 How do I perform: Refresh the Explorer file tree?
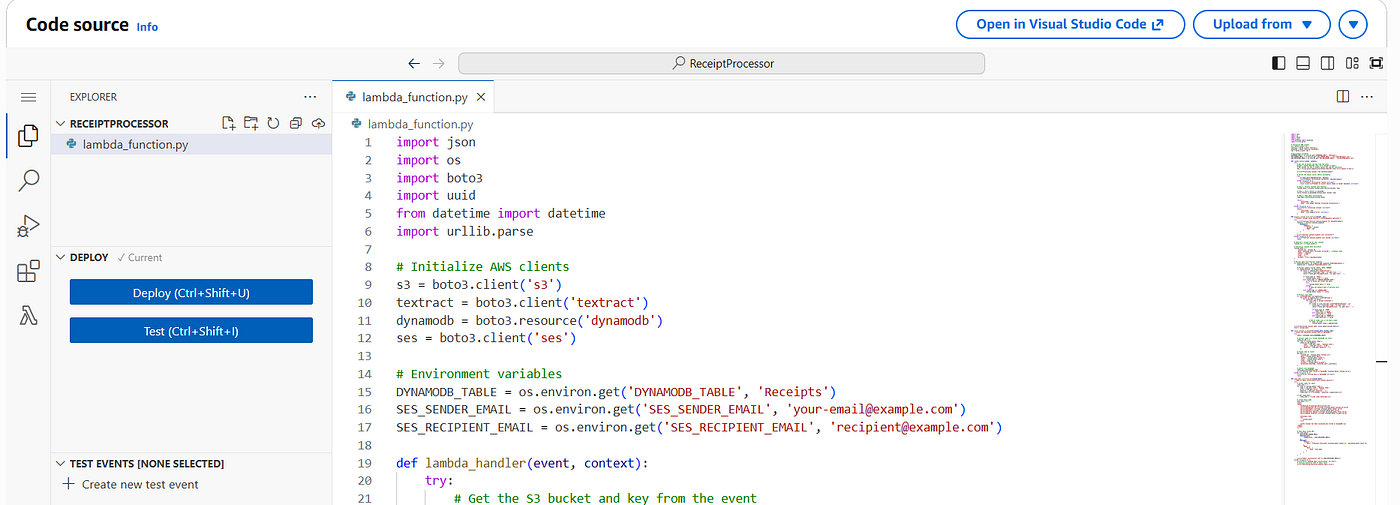pos(273,123)
